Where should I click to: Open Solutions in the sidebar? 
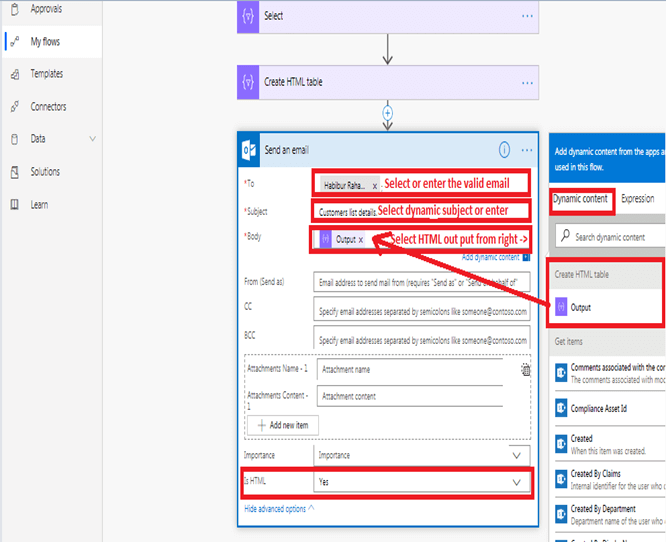tap(45, 172)
